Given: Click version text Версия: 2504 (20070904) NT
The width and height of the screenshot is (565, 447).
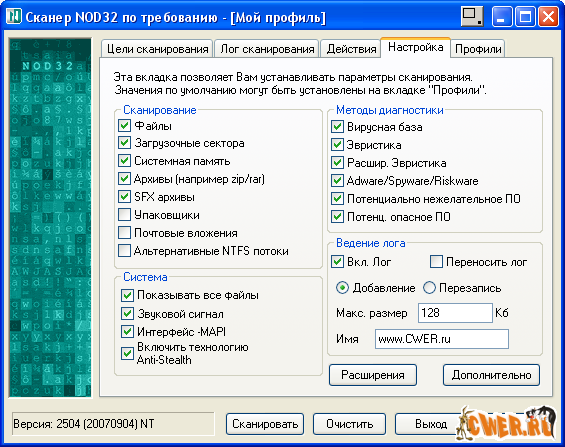Looking at the screenshot, I should [x=84, y=424].
